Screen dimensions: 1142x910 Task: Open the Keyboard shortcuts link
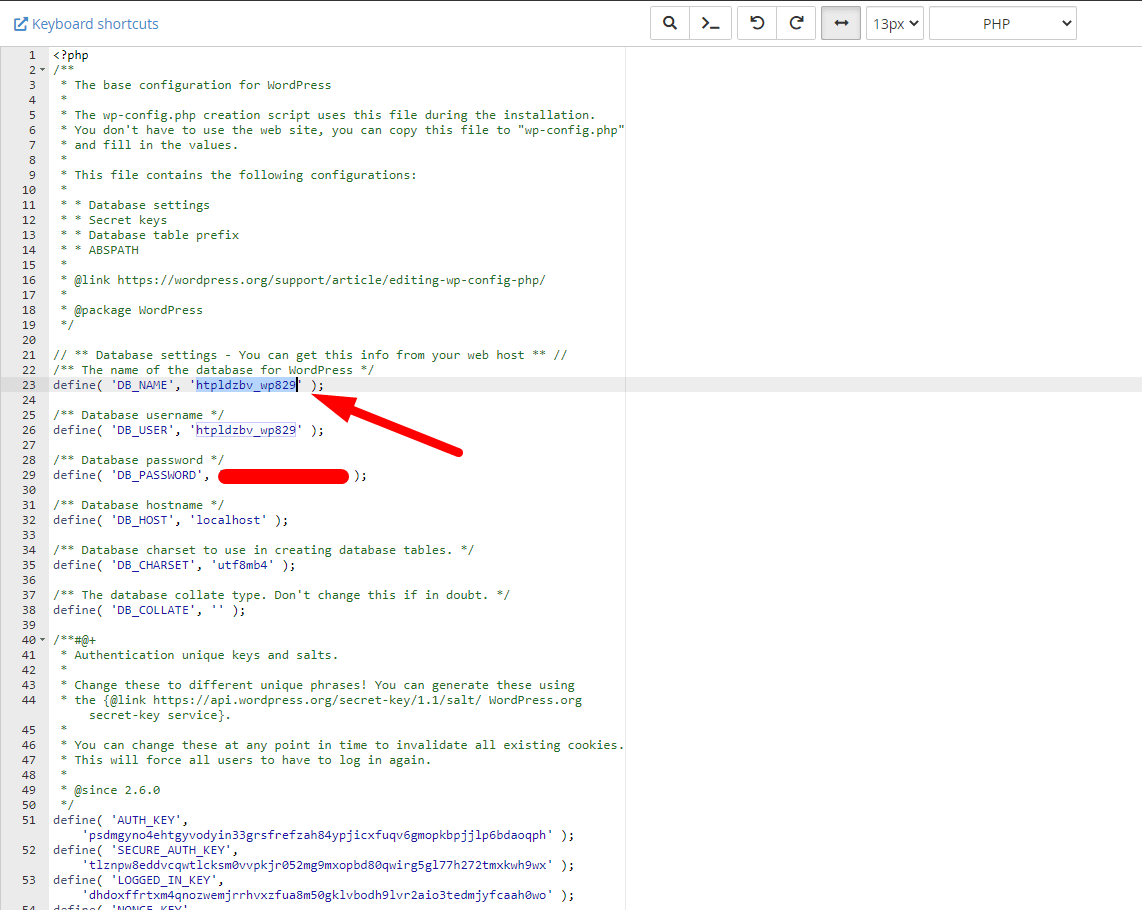pos(86,24)
